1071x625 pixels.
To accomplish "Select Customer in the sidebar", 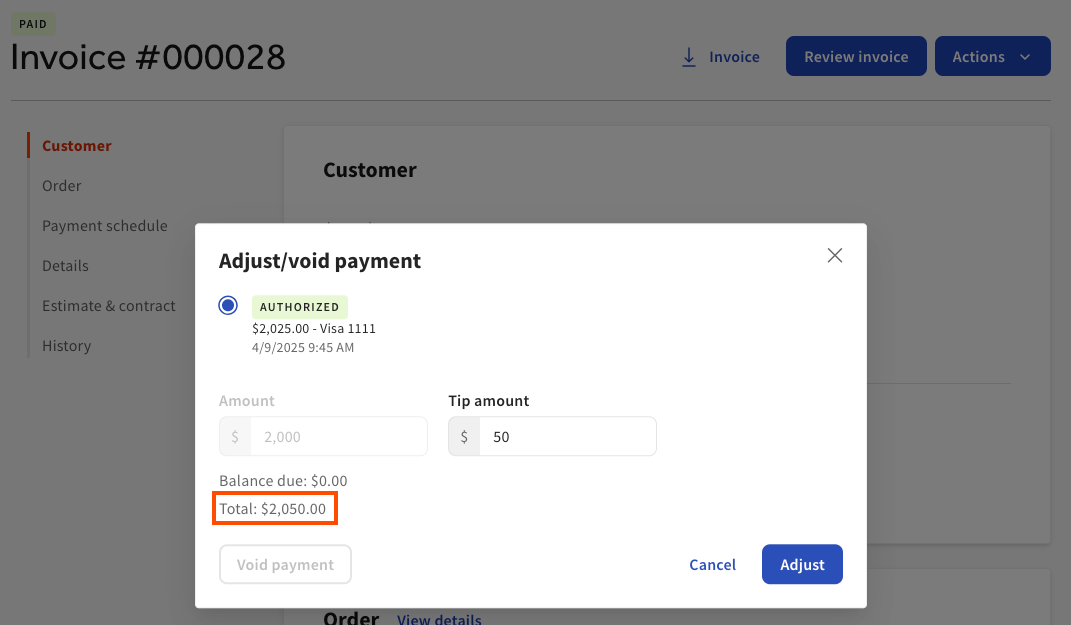I will [76, 145].
